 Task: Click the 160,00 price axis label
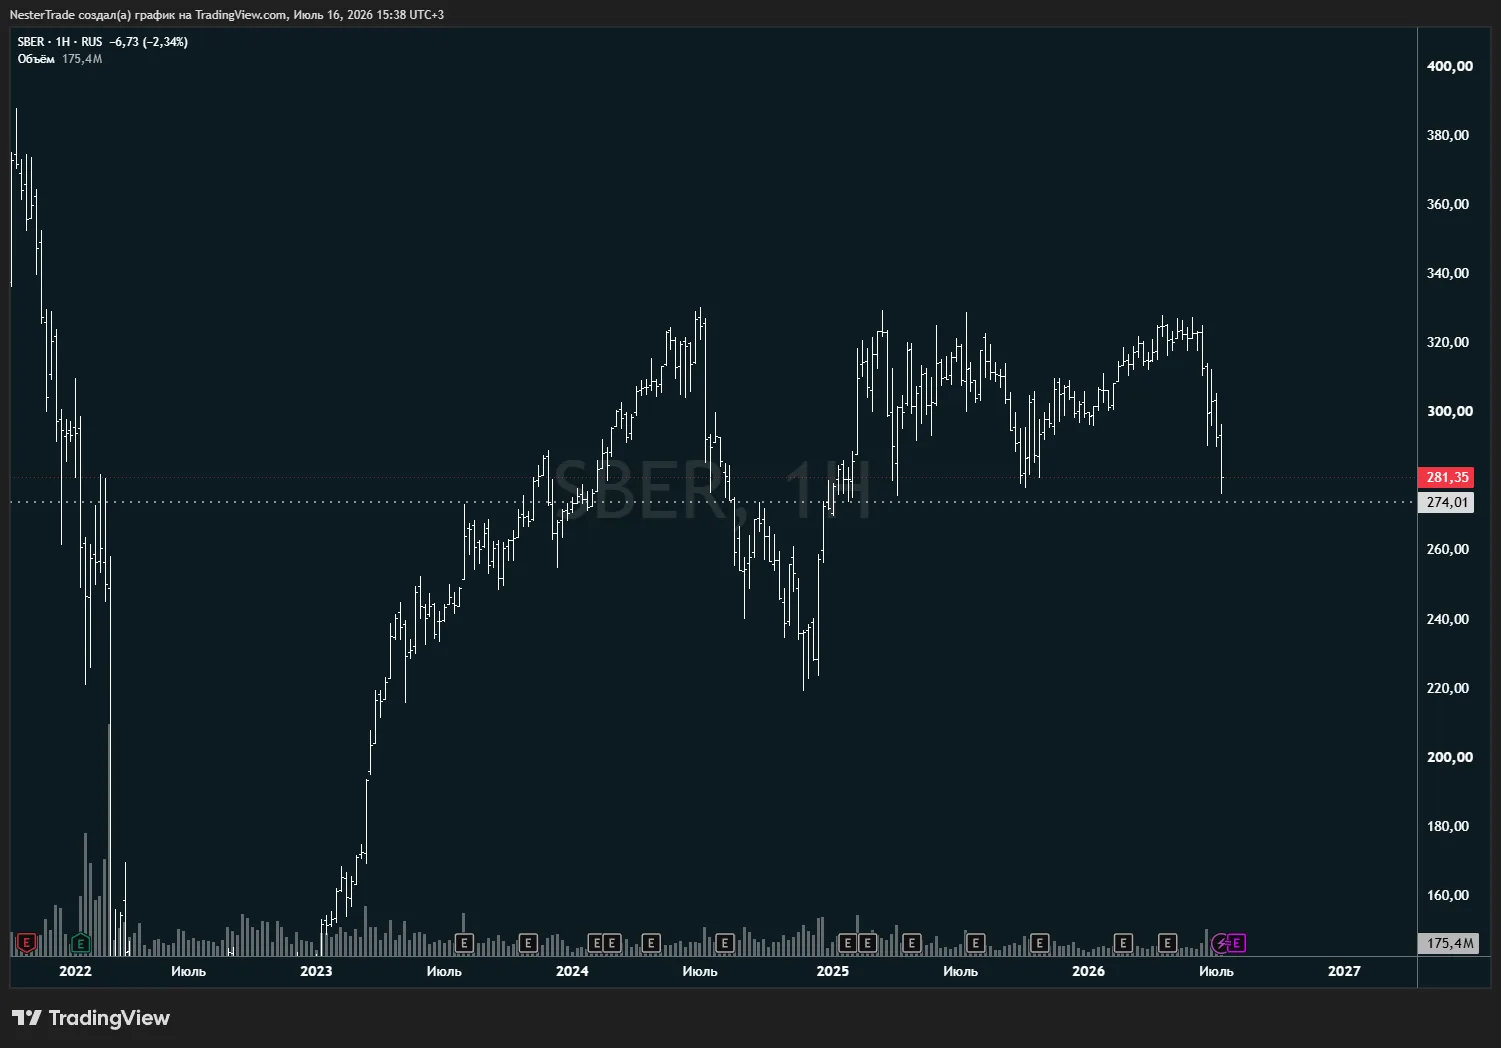coord(1449,895)
